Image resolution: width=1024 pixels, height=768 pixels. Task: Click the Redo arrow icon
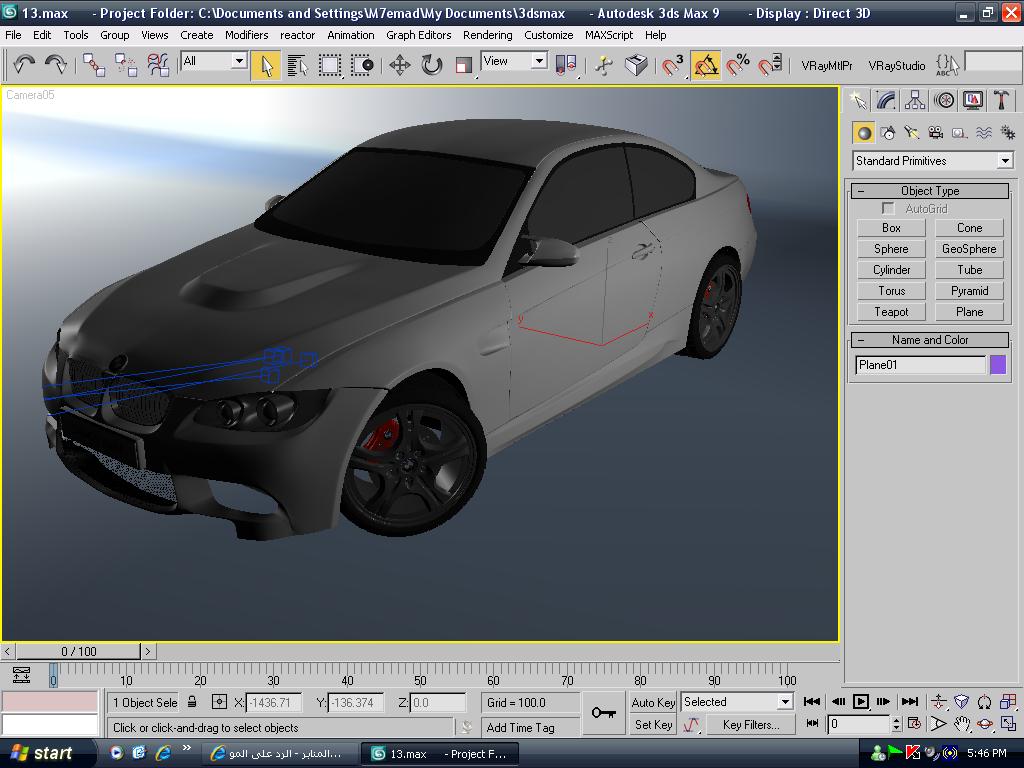click(x=56, y=65)
